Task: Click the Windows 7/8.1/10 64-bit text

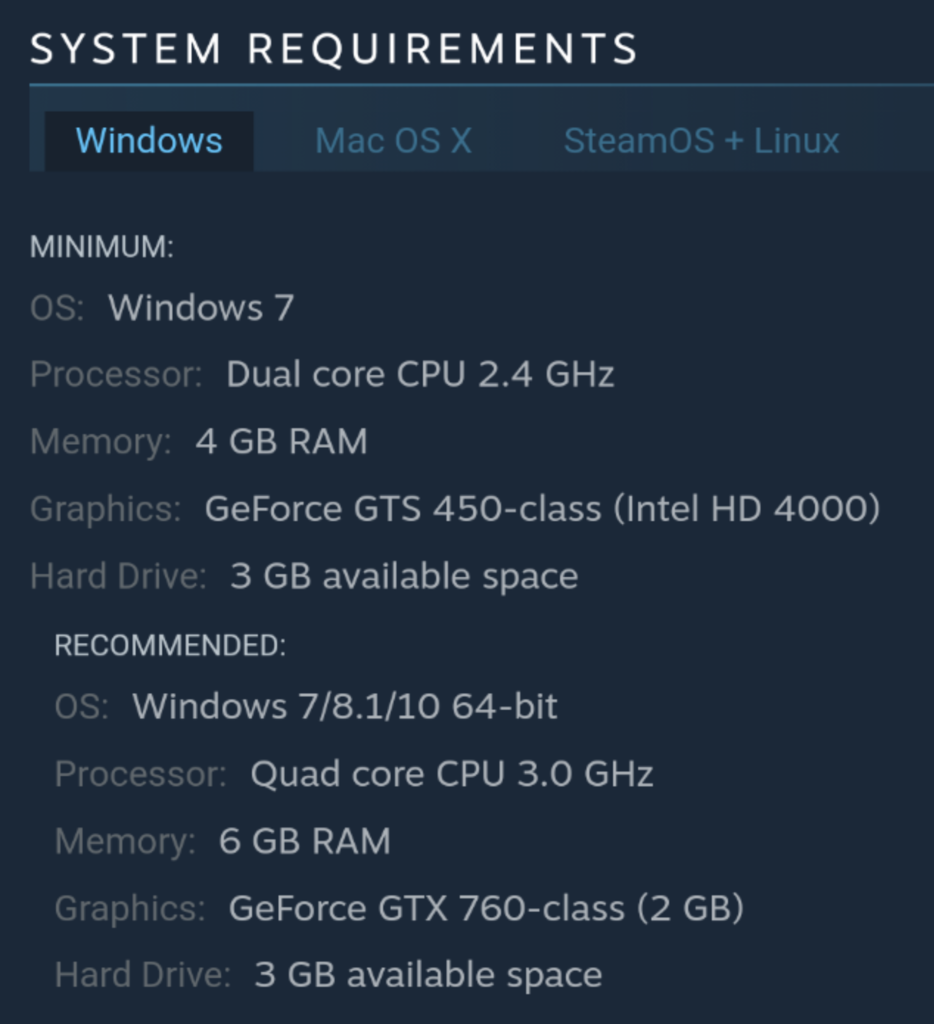Action: click(345, 706)
